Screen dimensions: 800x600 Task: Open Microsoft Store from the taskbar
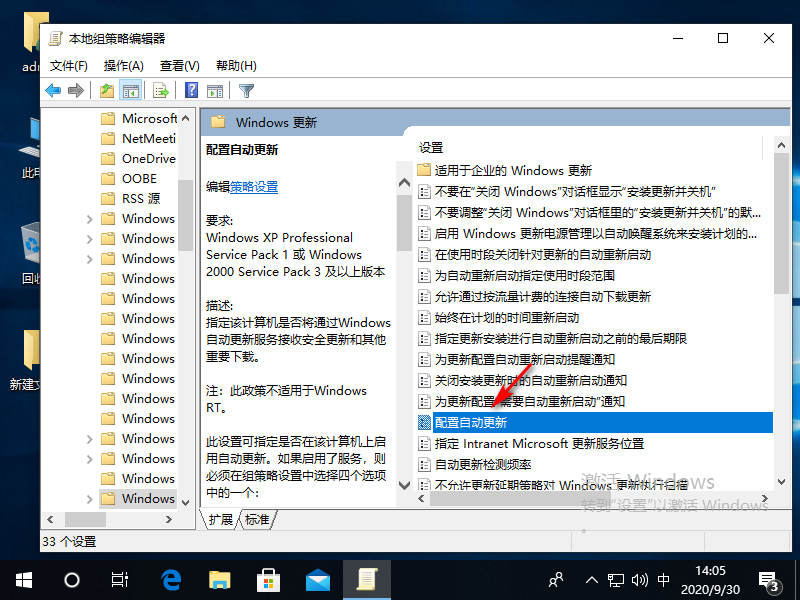point(269,580)
